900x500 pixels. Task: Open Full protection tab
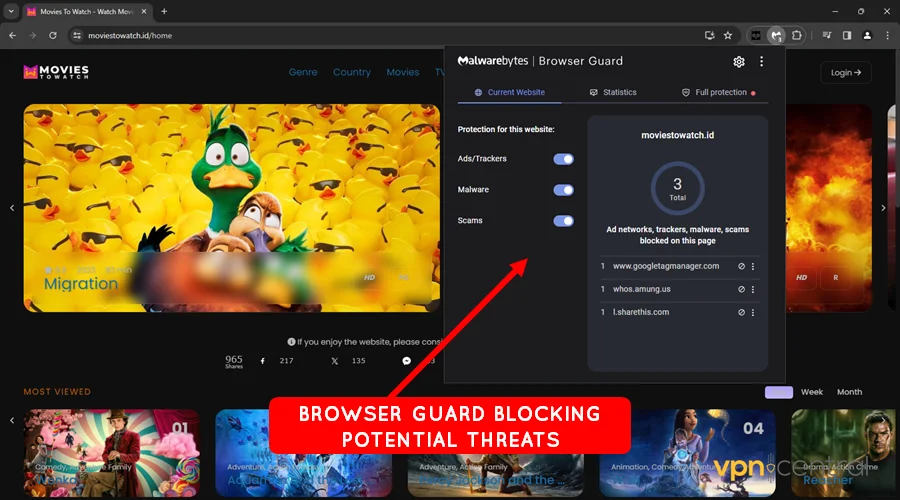718,92
